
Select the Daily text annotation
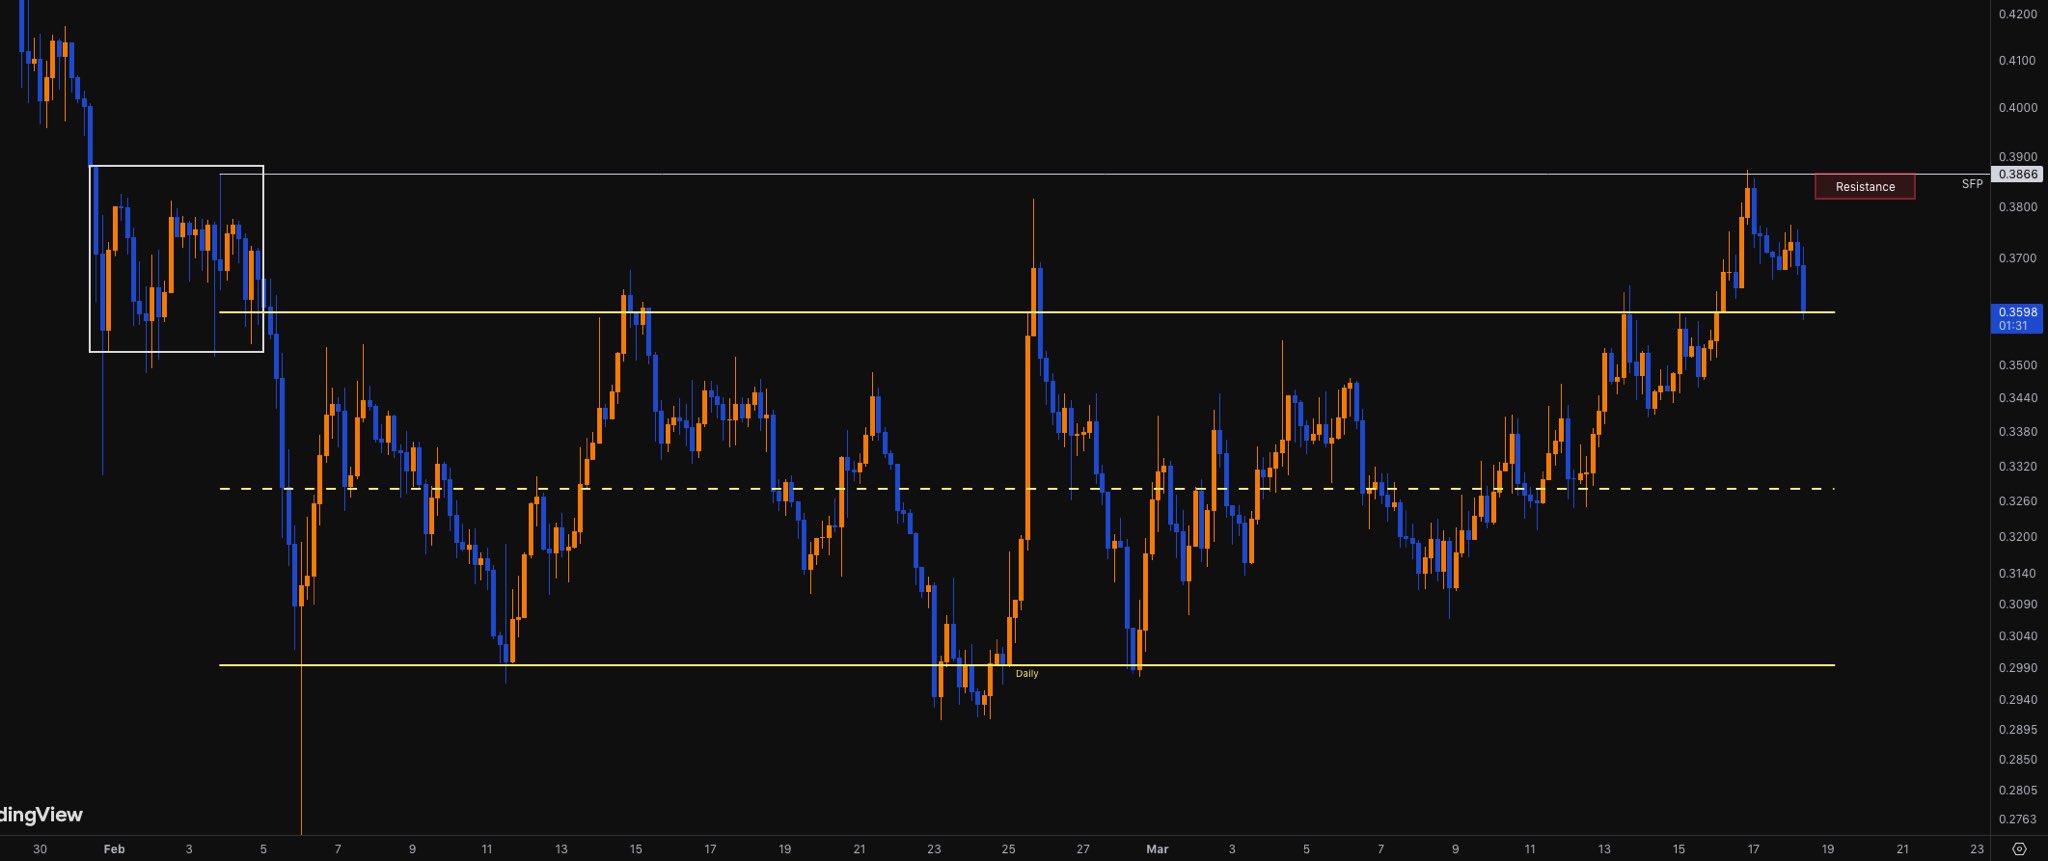click(x=1027, y=674)
